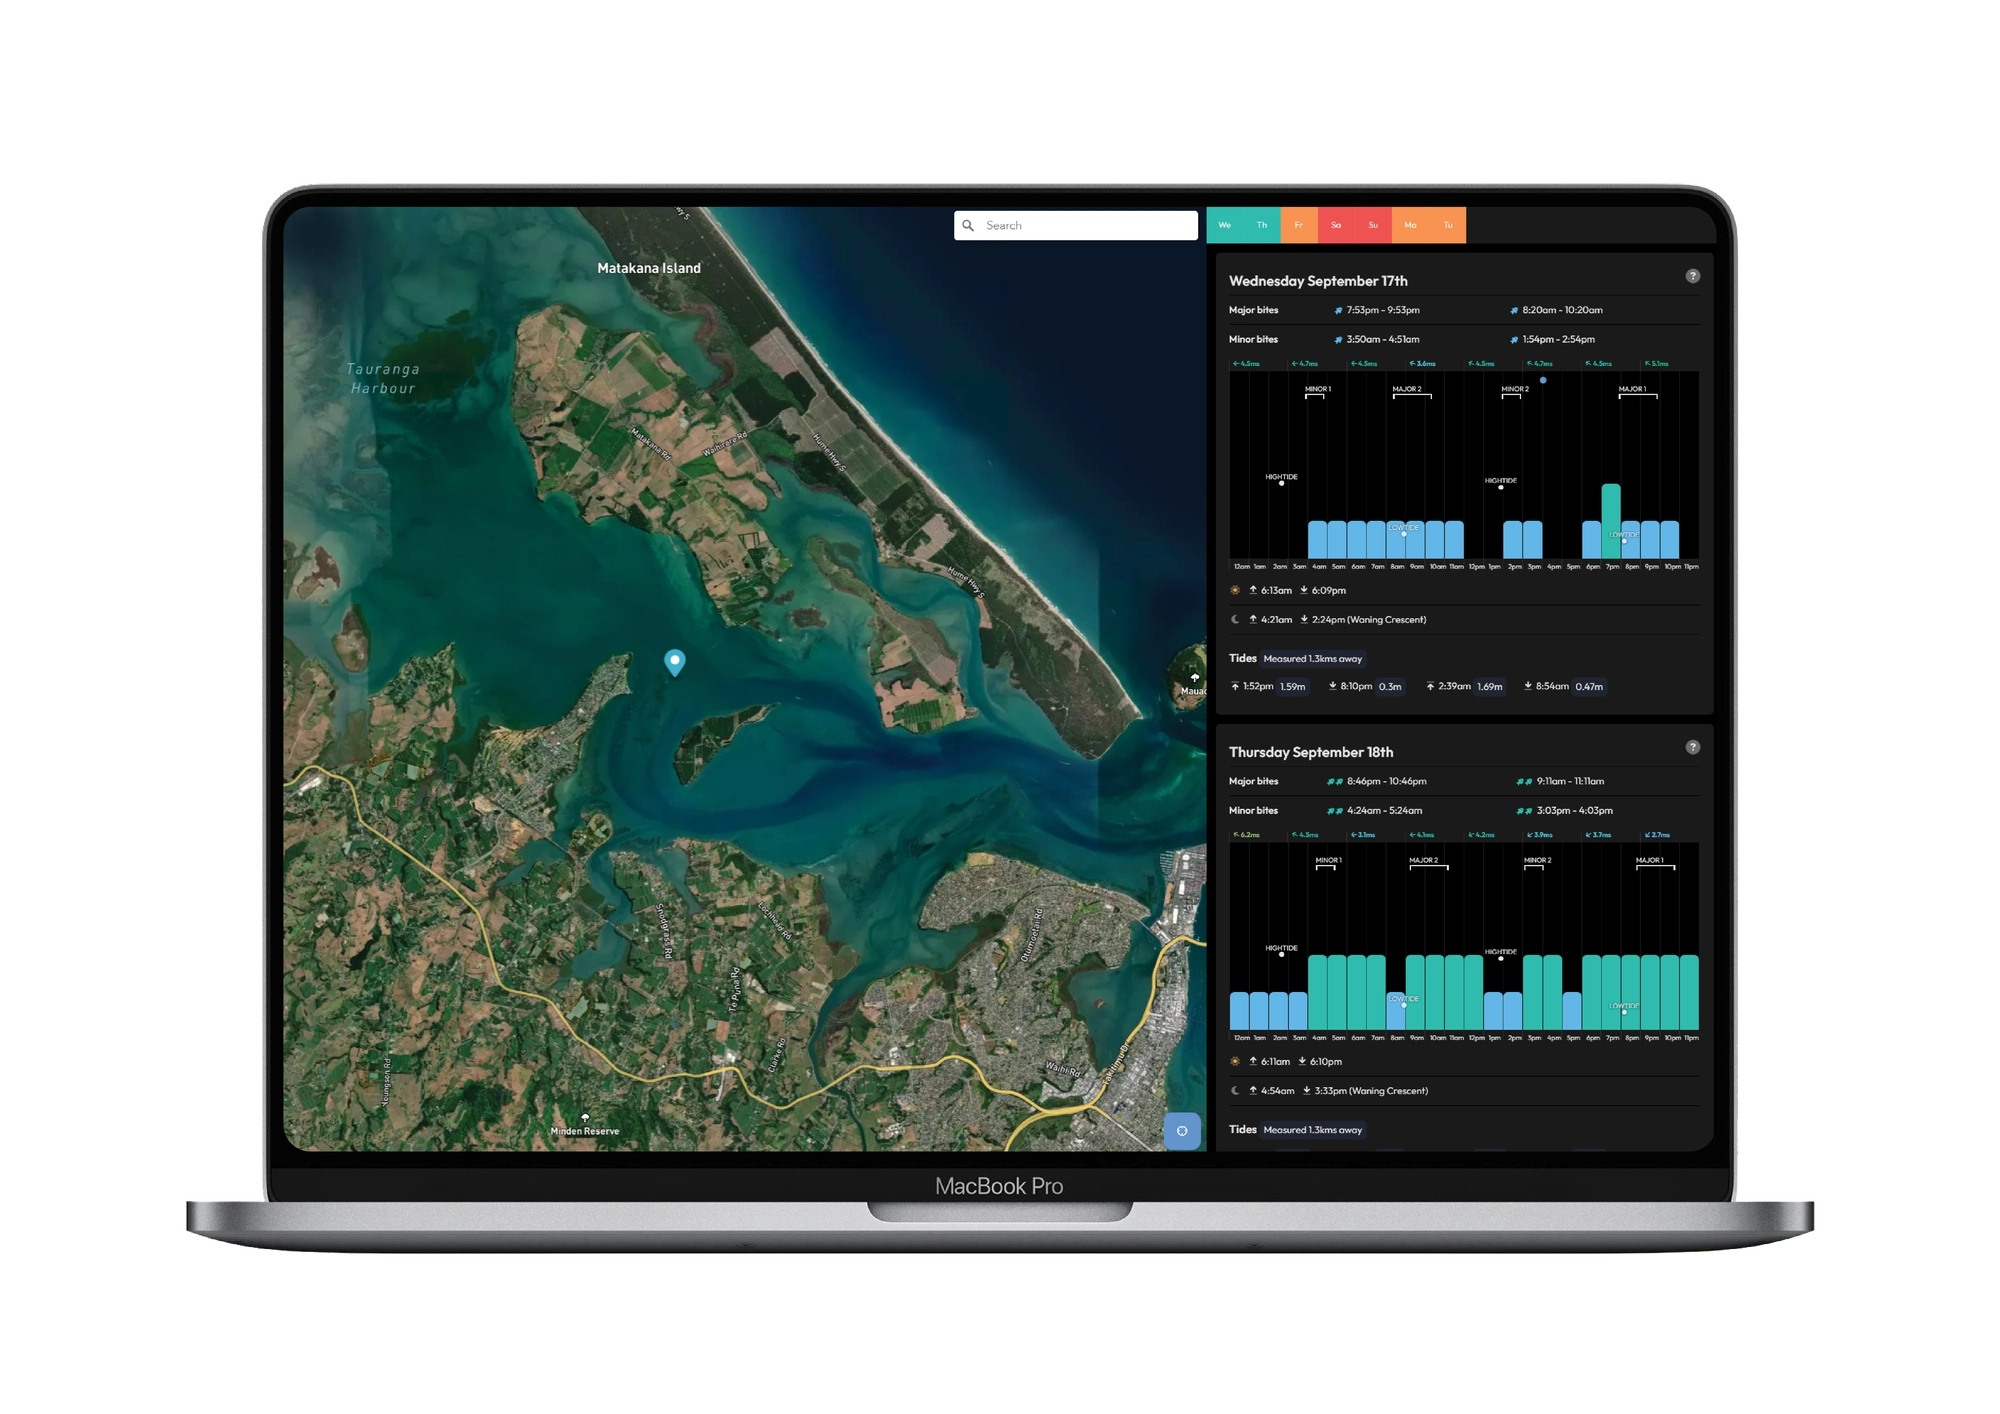Click the sun icon under Wednesday chart
The width and height of the screenshot is (2000, 1414).
click(x=1235, y=590)
